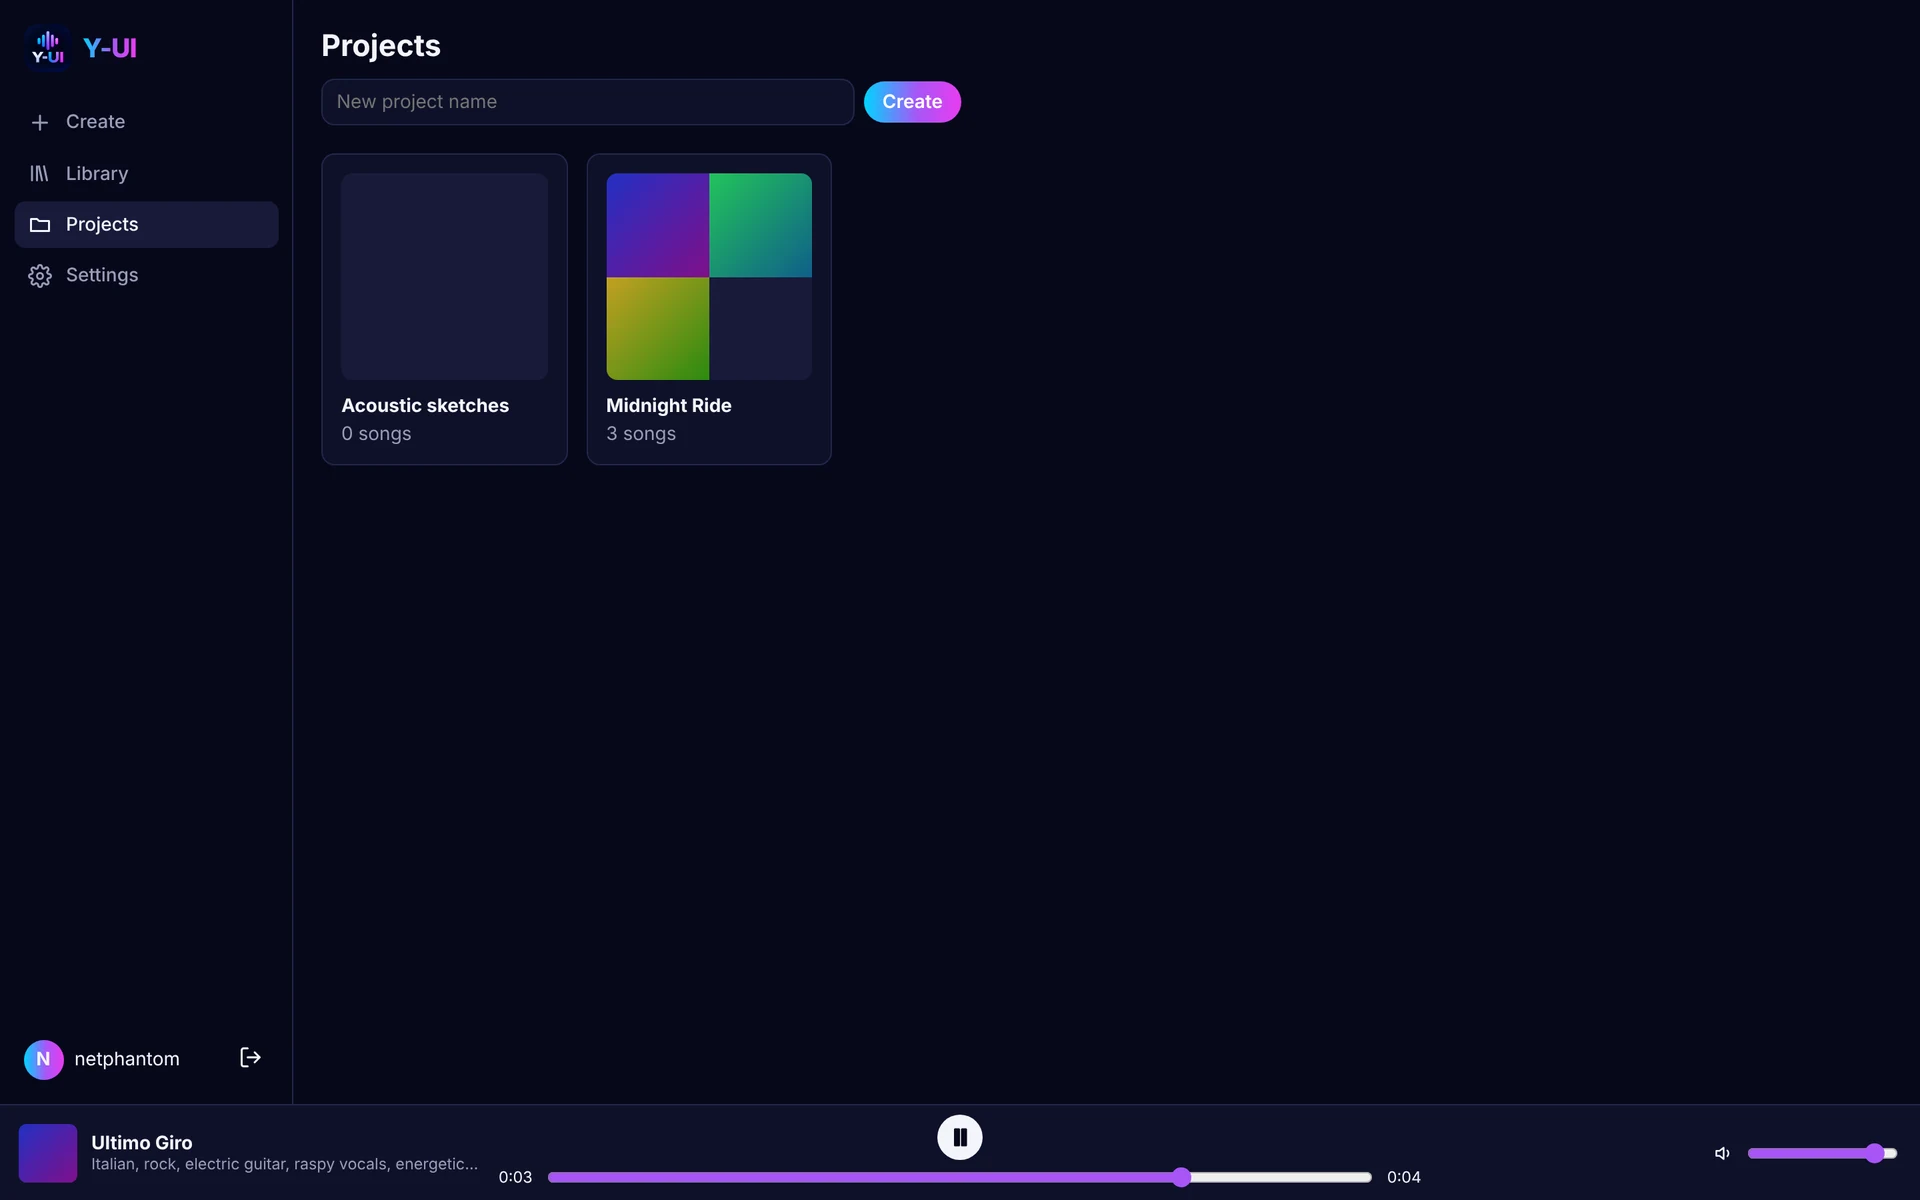
Task: Click the Acoustic sketches project title
Action: [x=425, y=405]
